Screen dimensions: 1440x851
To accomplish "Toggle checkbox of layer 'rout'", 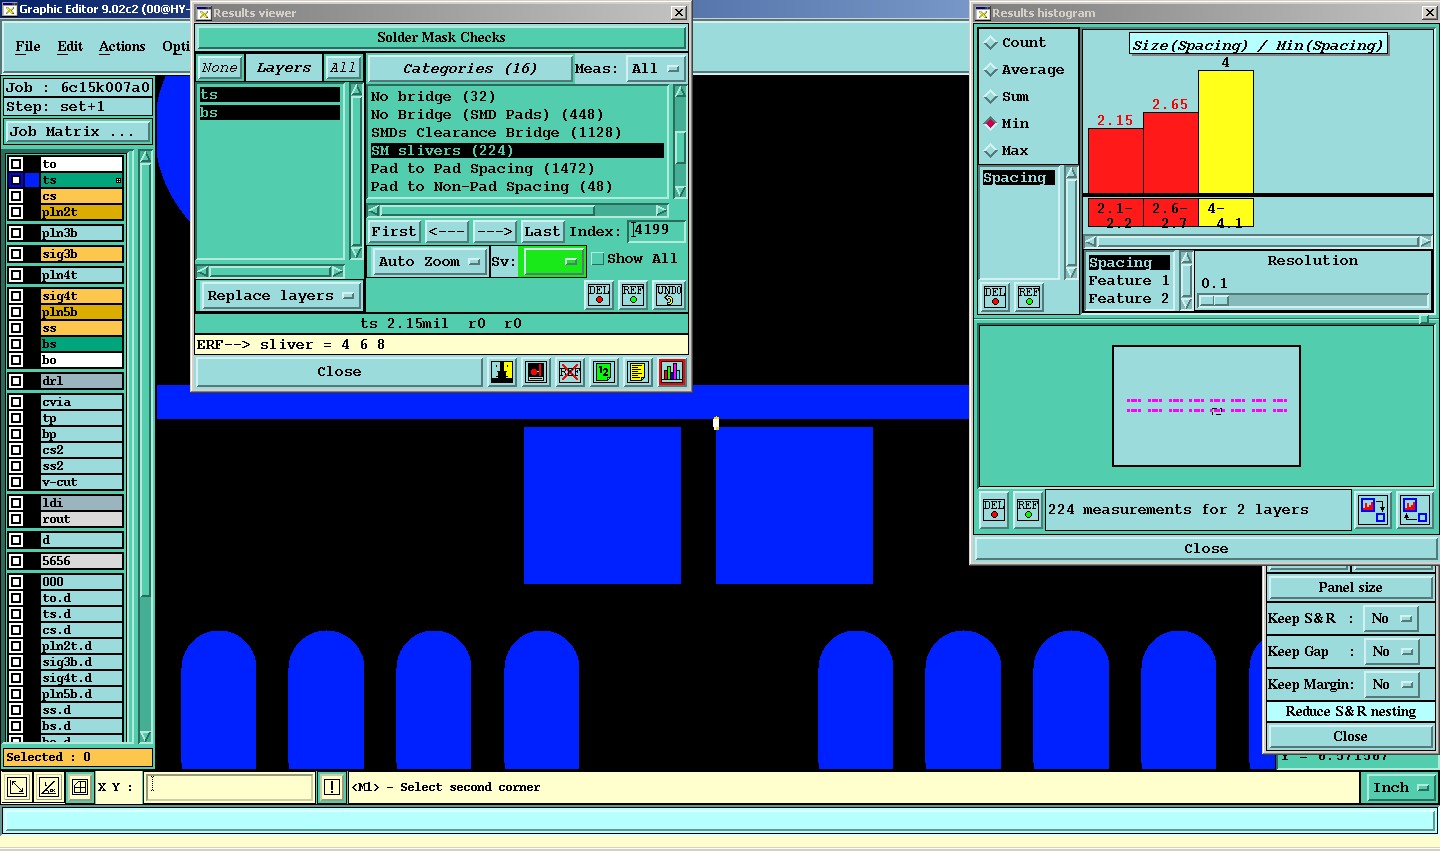I will (16, 519).
